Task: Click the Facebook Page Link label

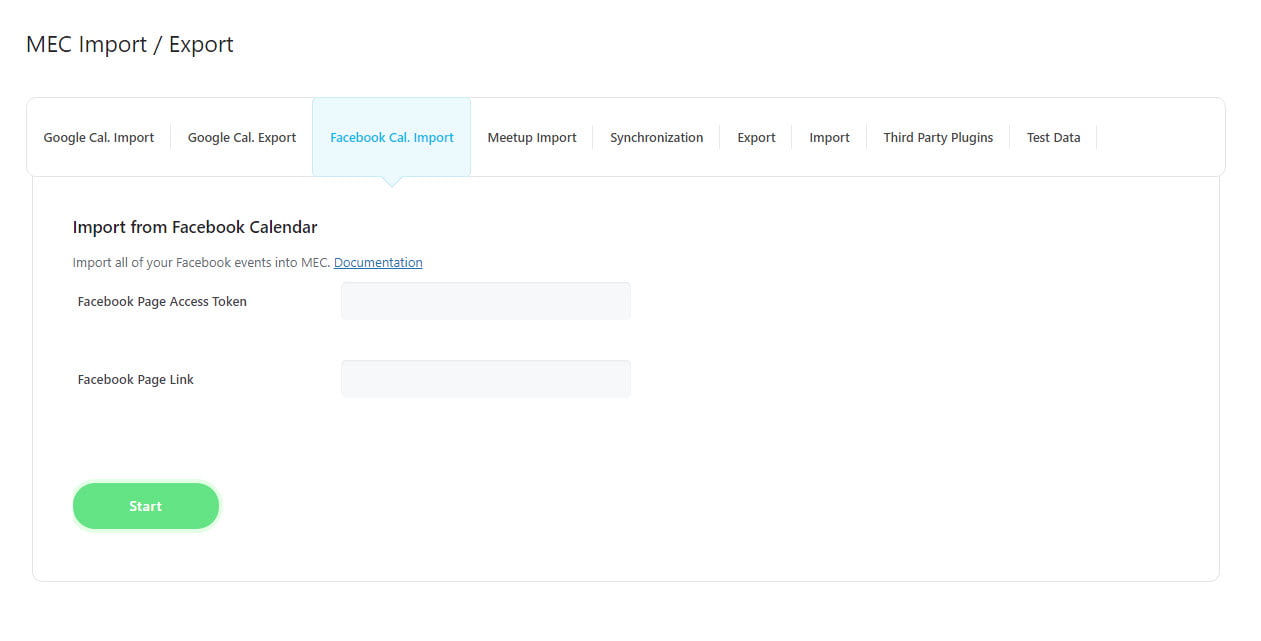Action: (136, 379)
